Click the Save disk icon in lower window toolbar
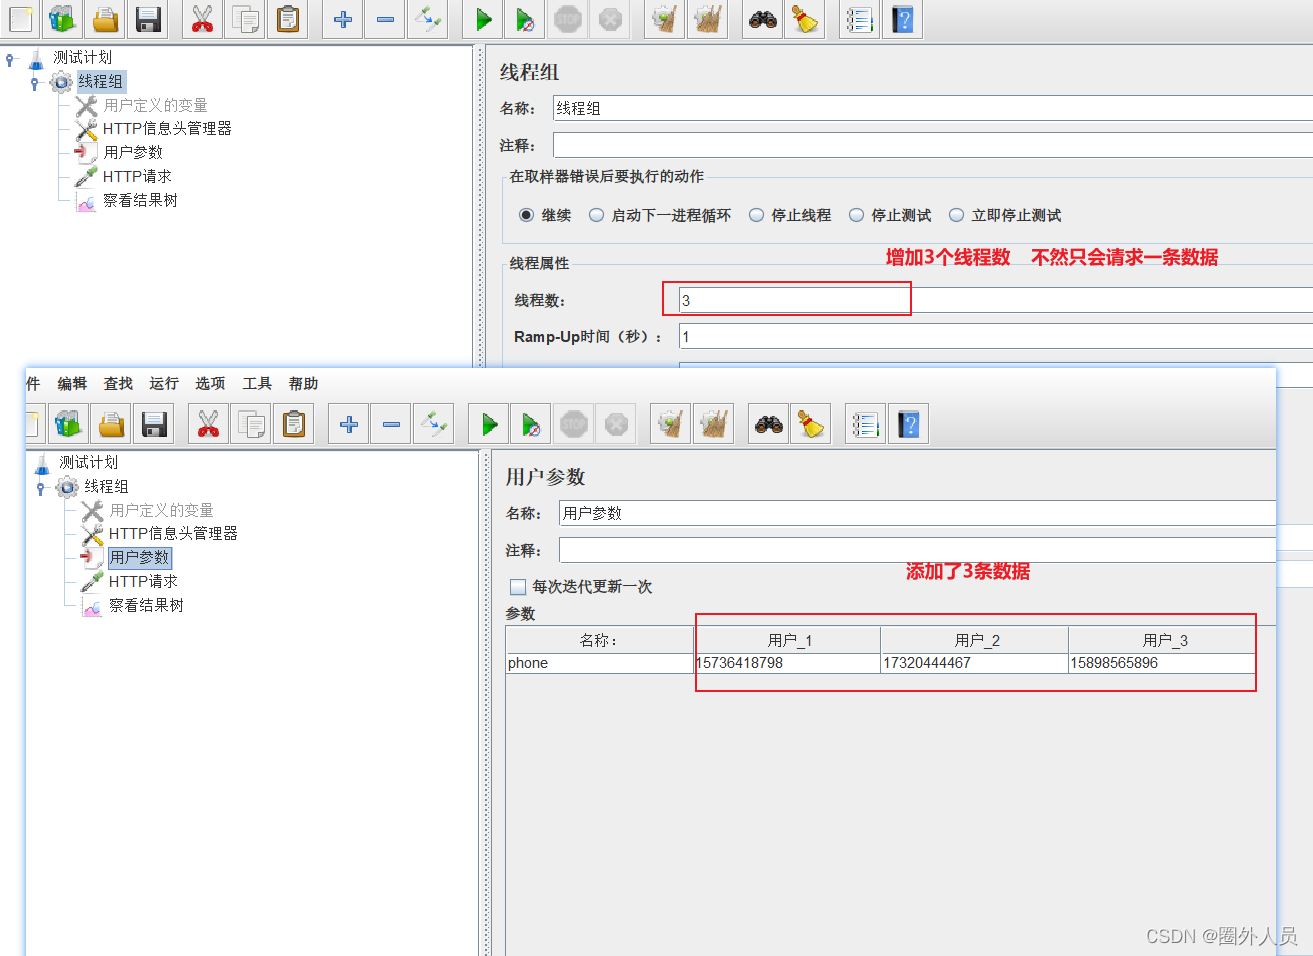The width and height of the screenshot is (1313, 956). coord(154,424)
